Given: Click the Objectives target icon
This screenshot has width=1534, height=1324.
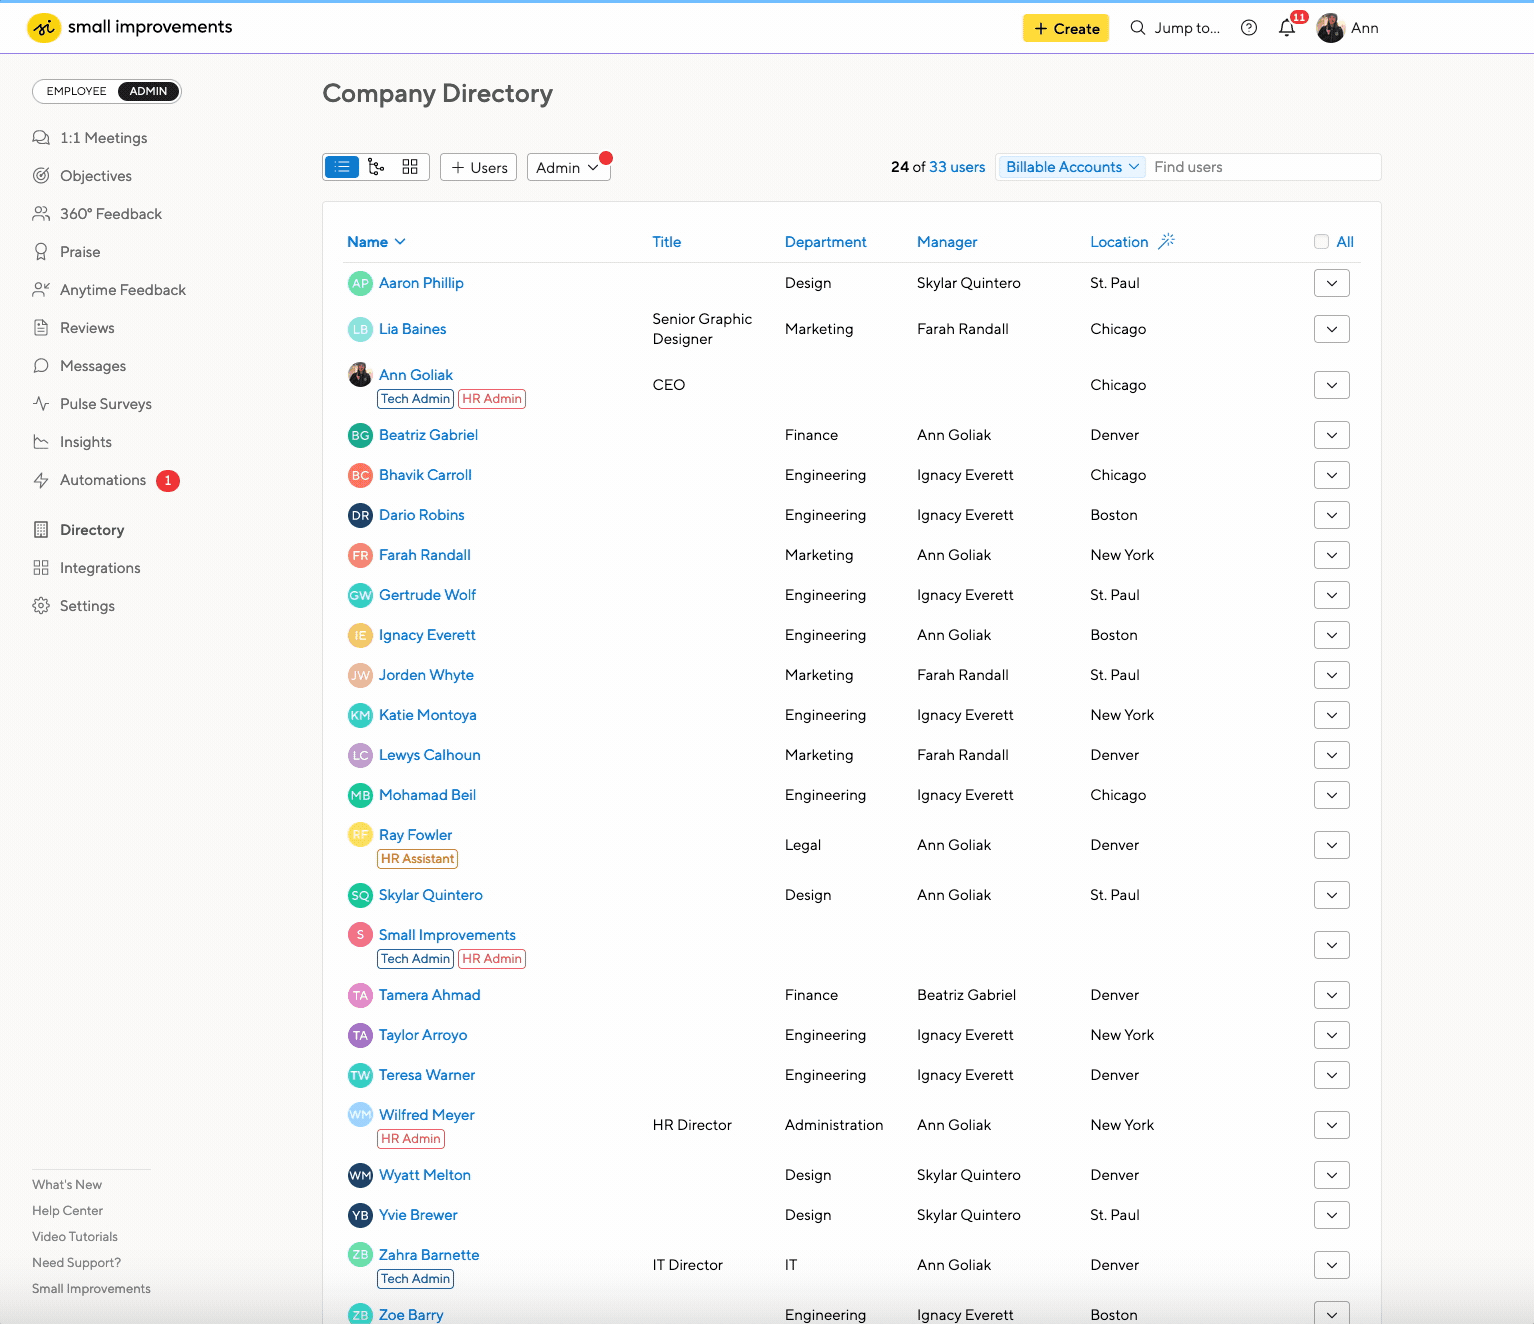Looking at the screenshot, I should pos(41,175).
